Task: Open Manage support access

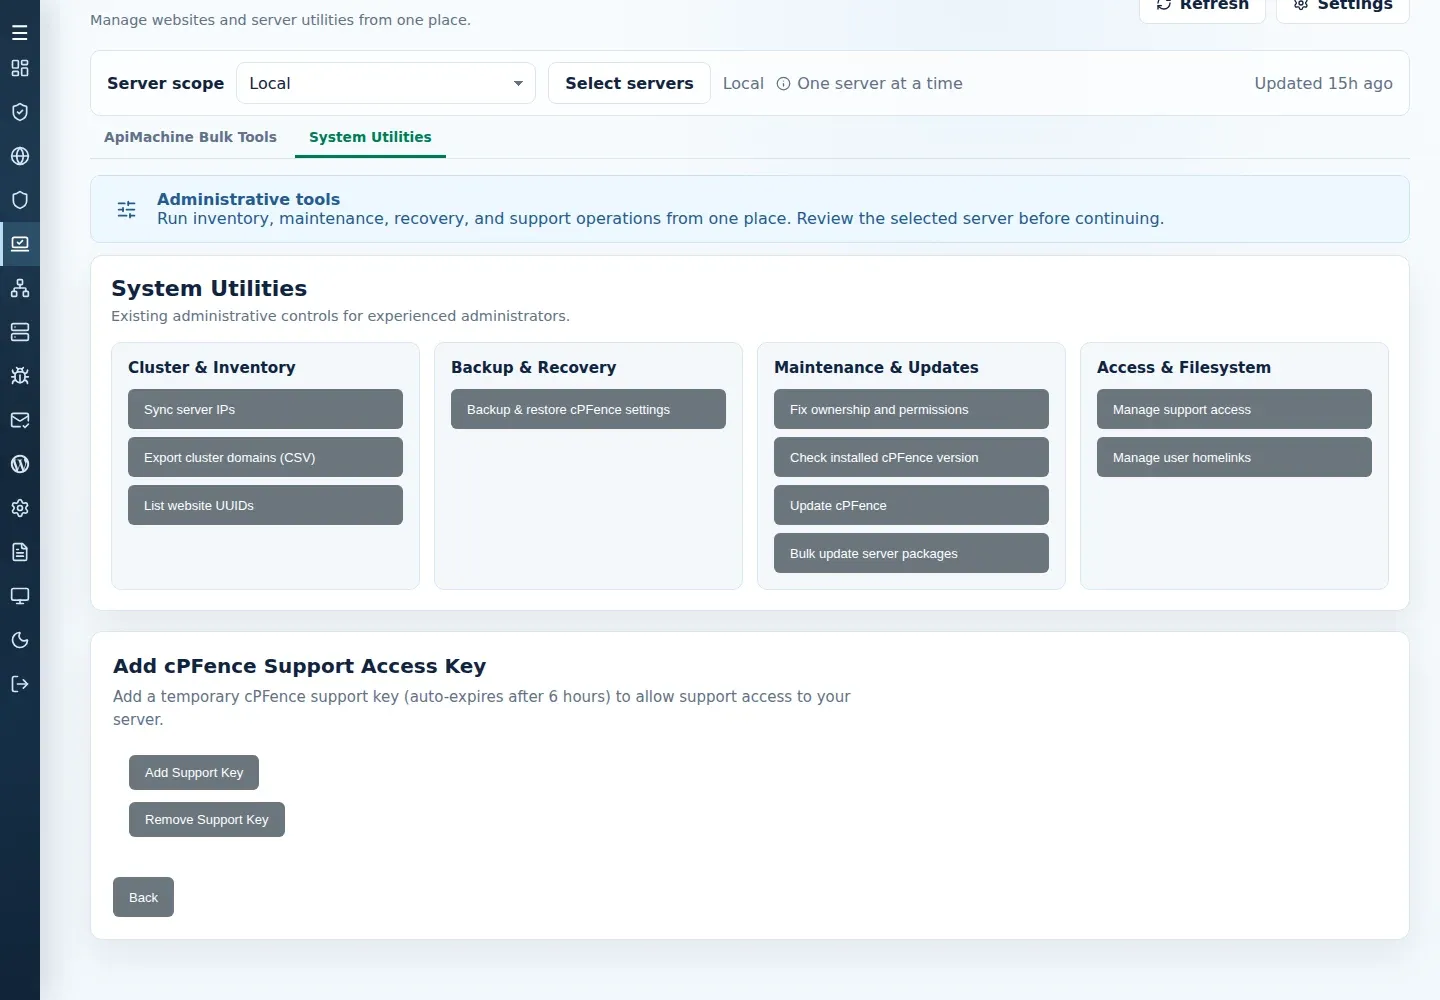Action: (1234, 409)
